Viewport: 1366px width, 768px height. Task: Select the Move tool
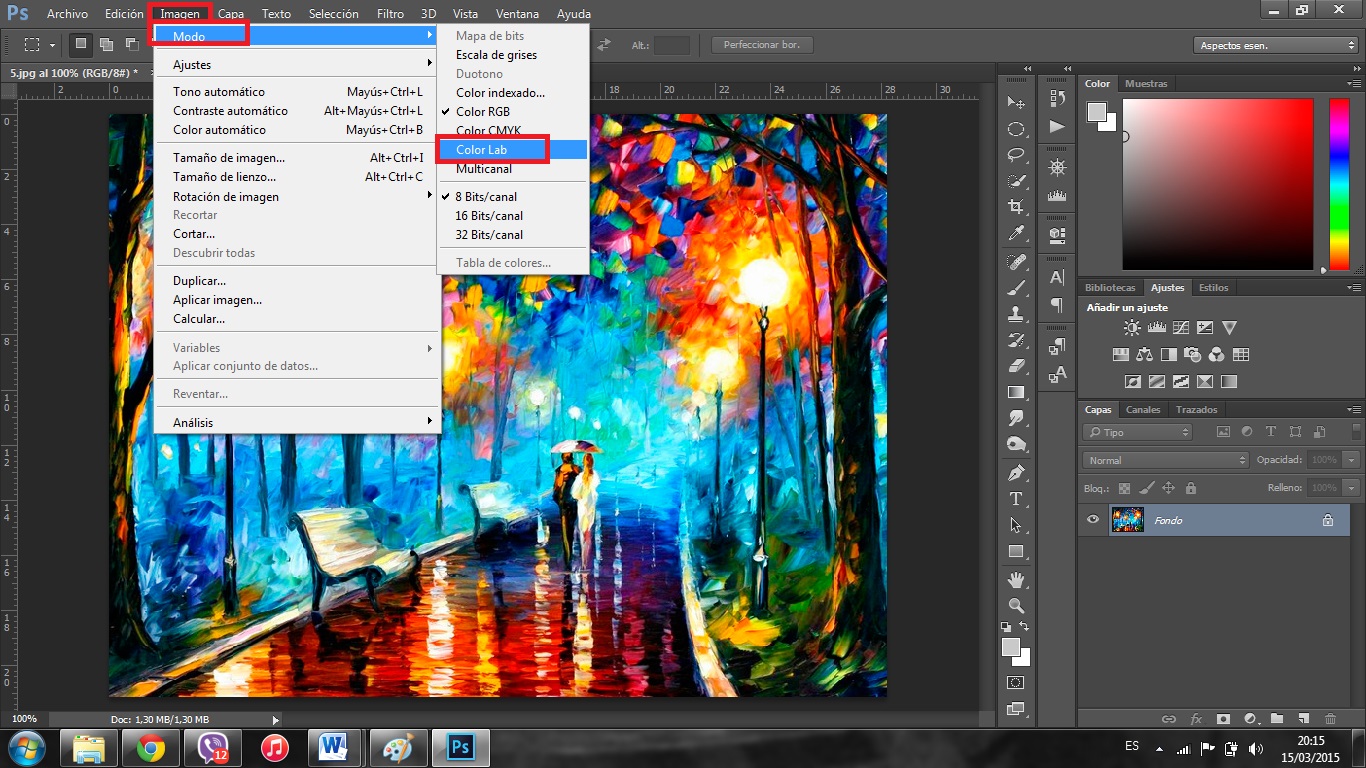click(1016, 103)
